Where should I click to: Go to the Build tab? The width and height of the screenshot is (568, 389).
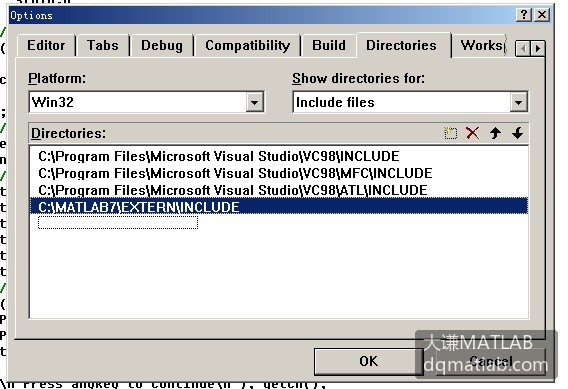[329, 46]
